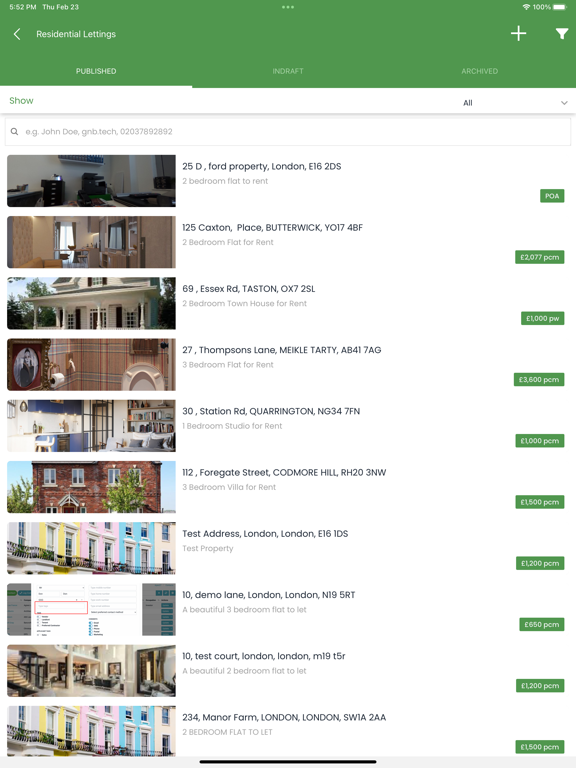Select '30 , Station Rd, QUARRINGTON, NG34 7FN'

[x=271, y=411]
